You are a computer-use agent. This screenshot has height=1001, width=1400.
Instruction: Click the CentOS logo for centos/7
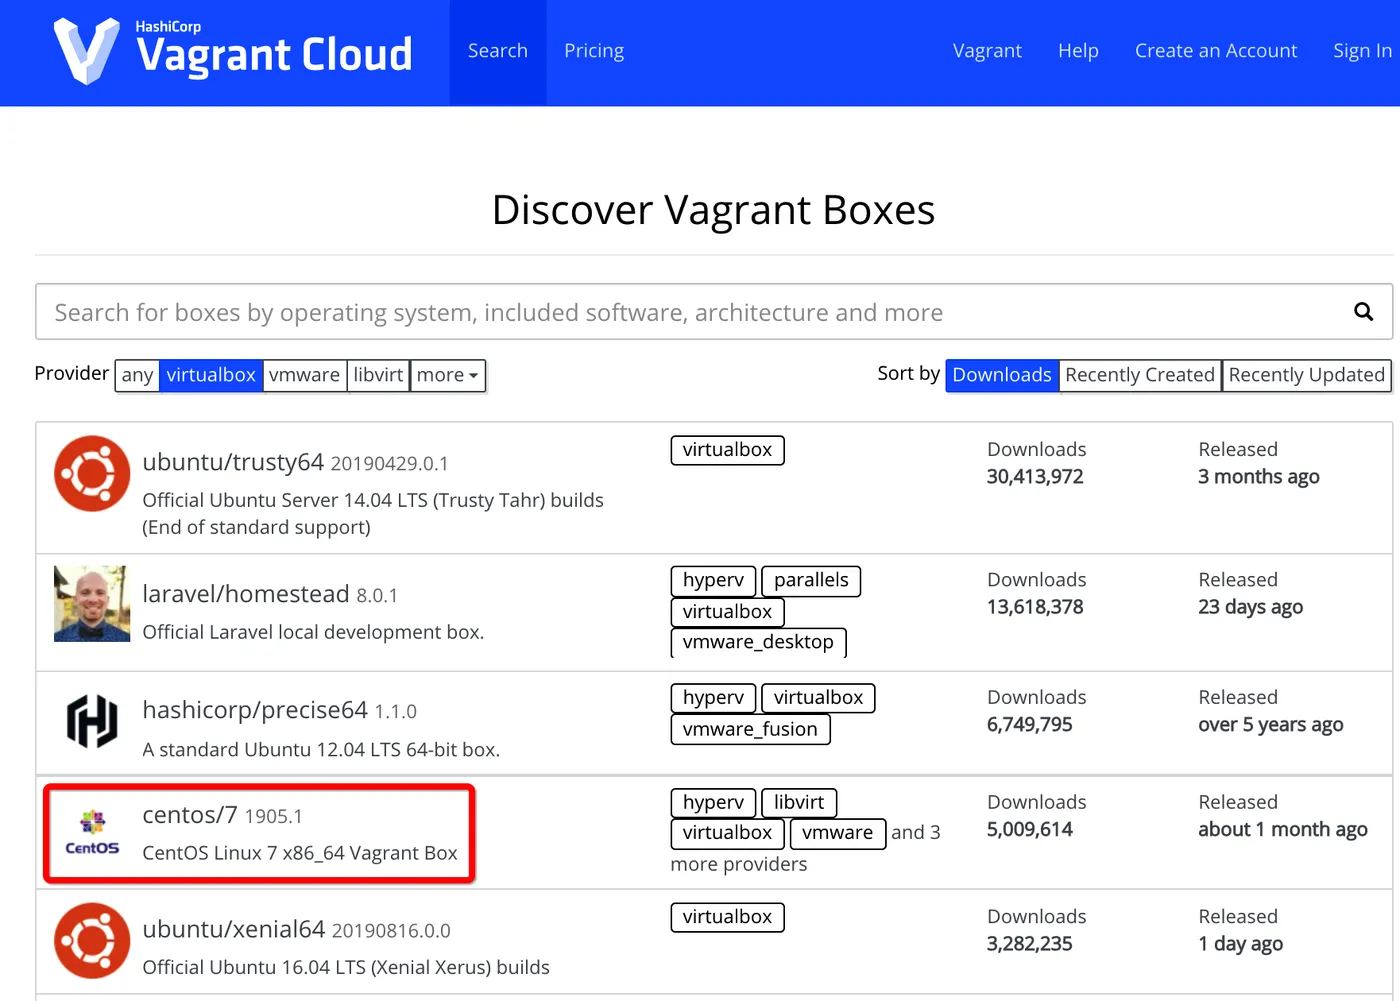coord(92,833)
